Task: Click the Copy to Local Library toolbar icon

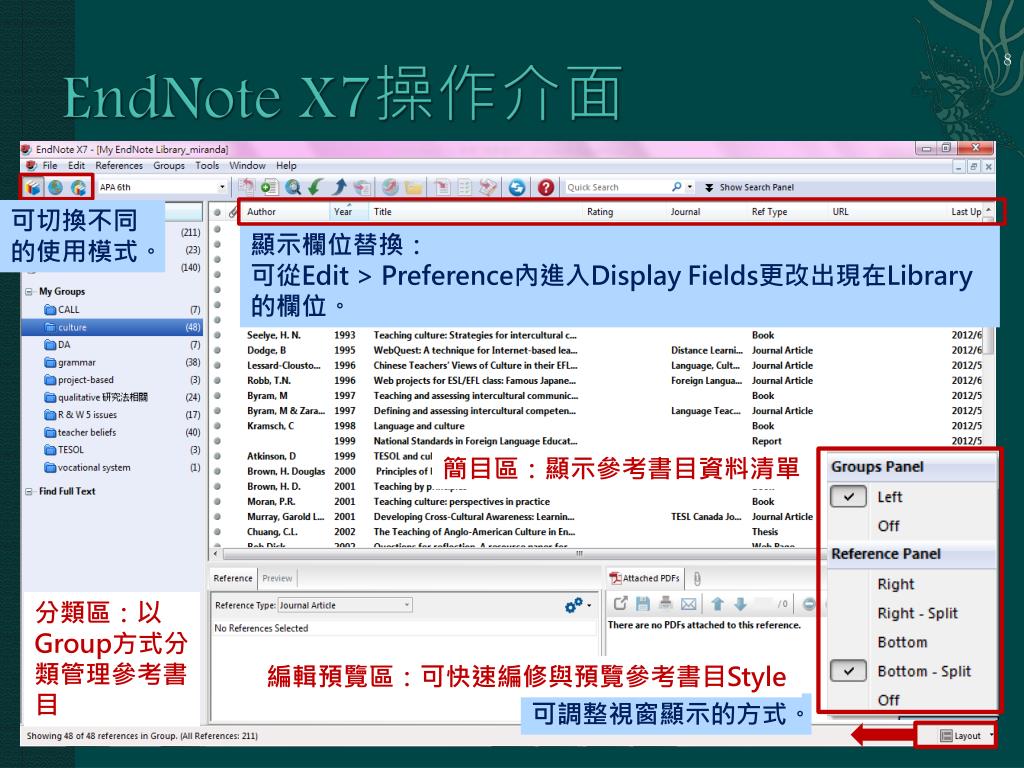Action: (246, 187)
